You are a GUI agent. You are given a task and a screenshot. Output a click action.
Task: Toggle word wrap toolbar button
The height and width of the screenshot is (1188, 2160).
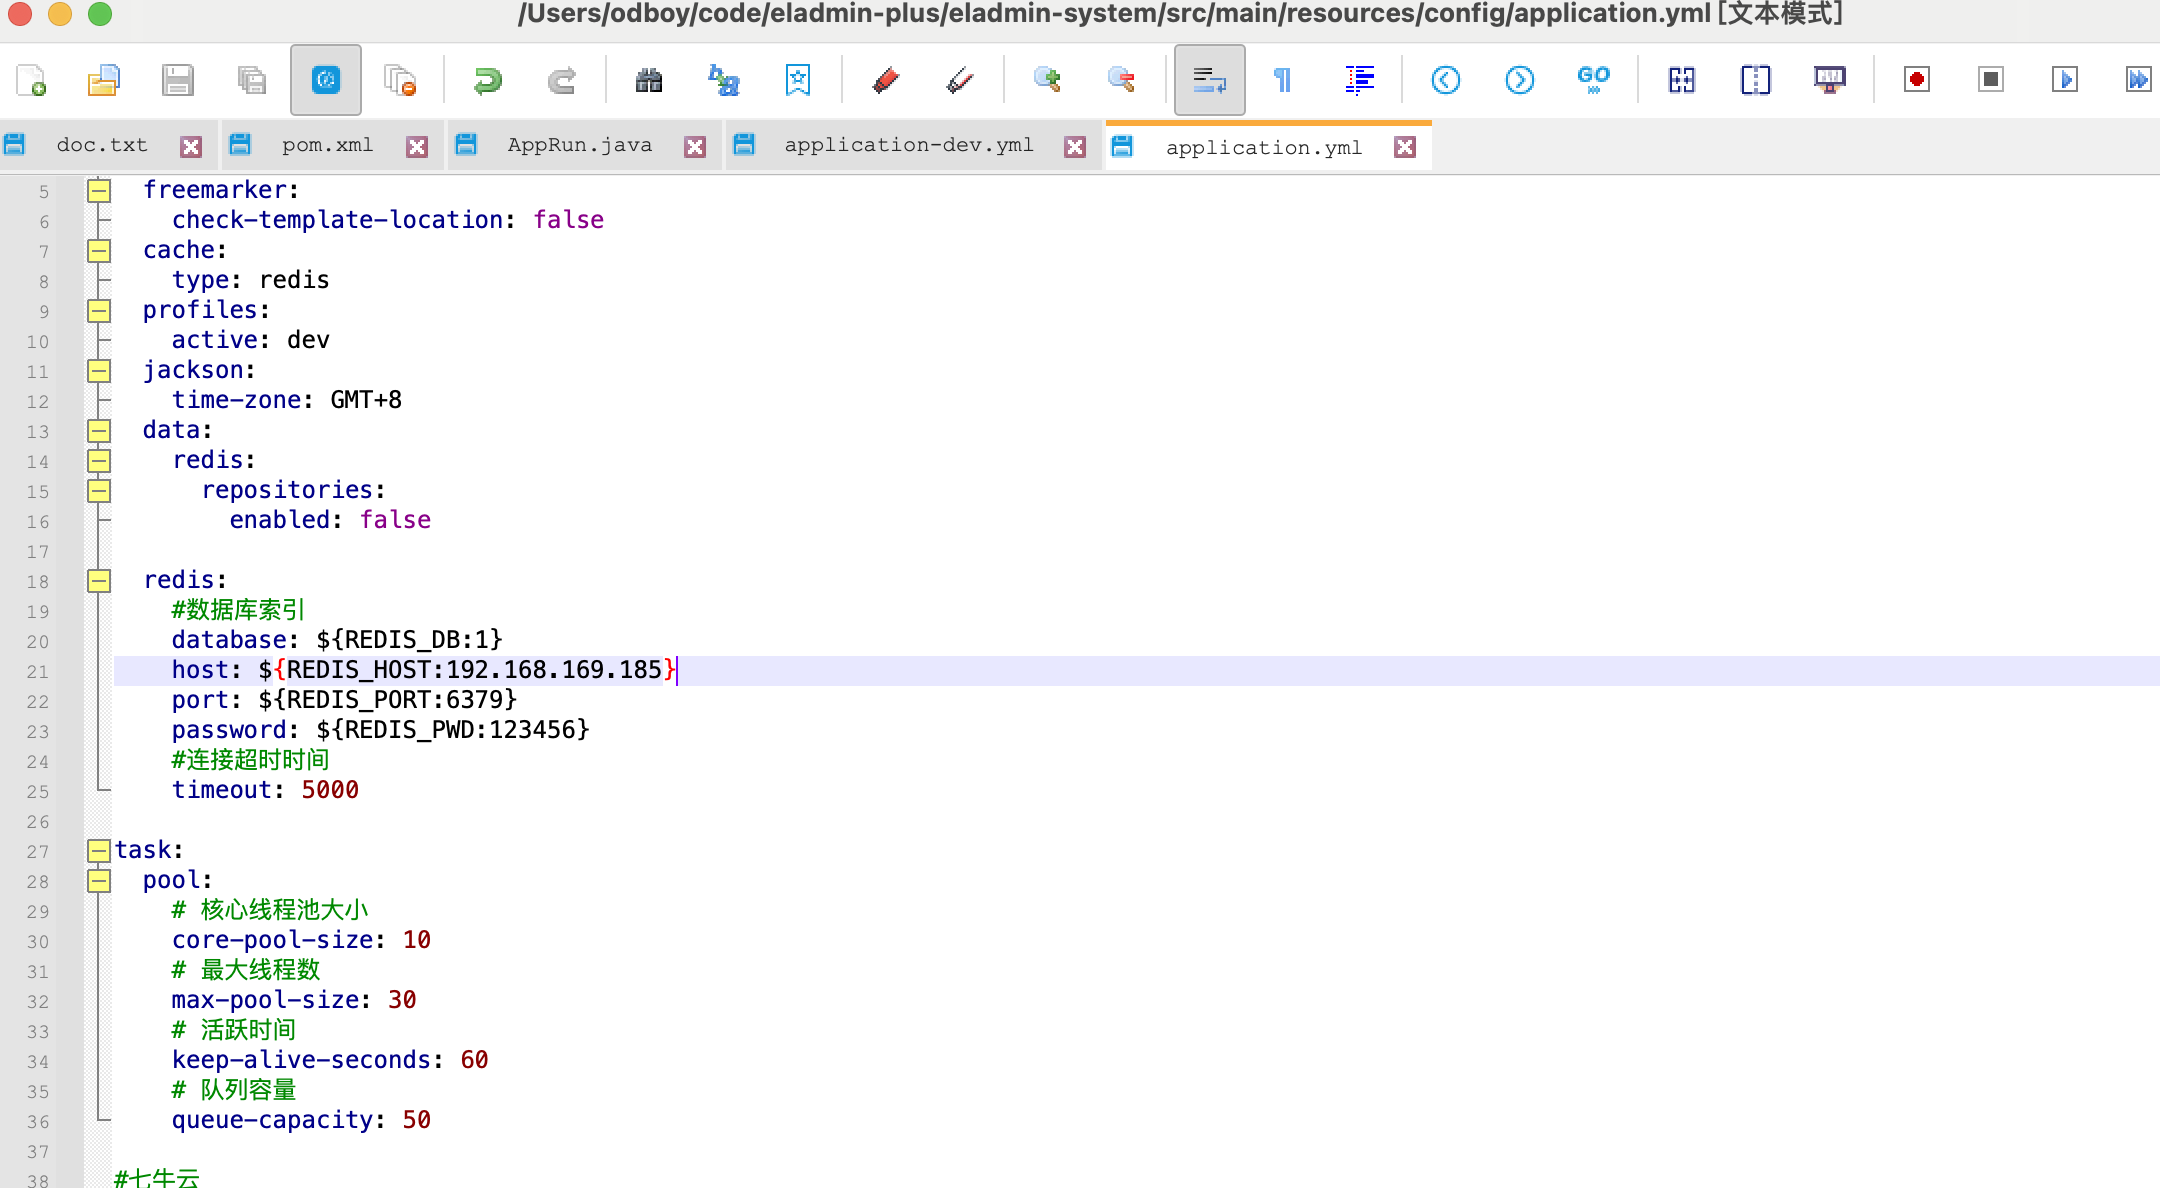tap(1209, 80)
